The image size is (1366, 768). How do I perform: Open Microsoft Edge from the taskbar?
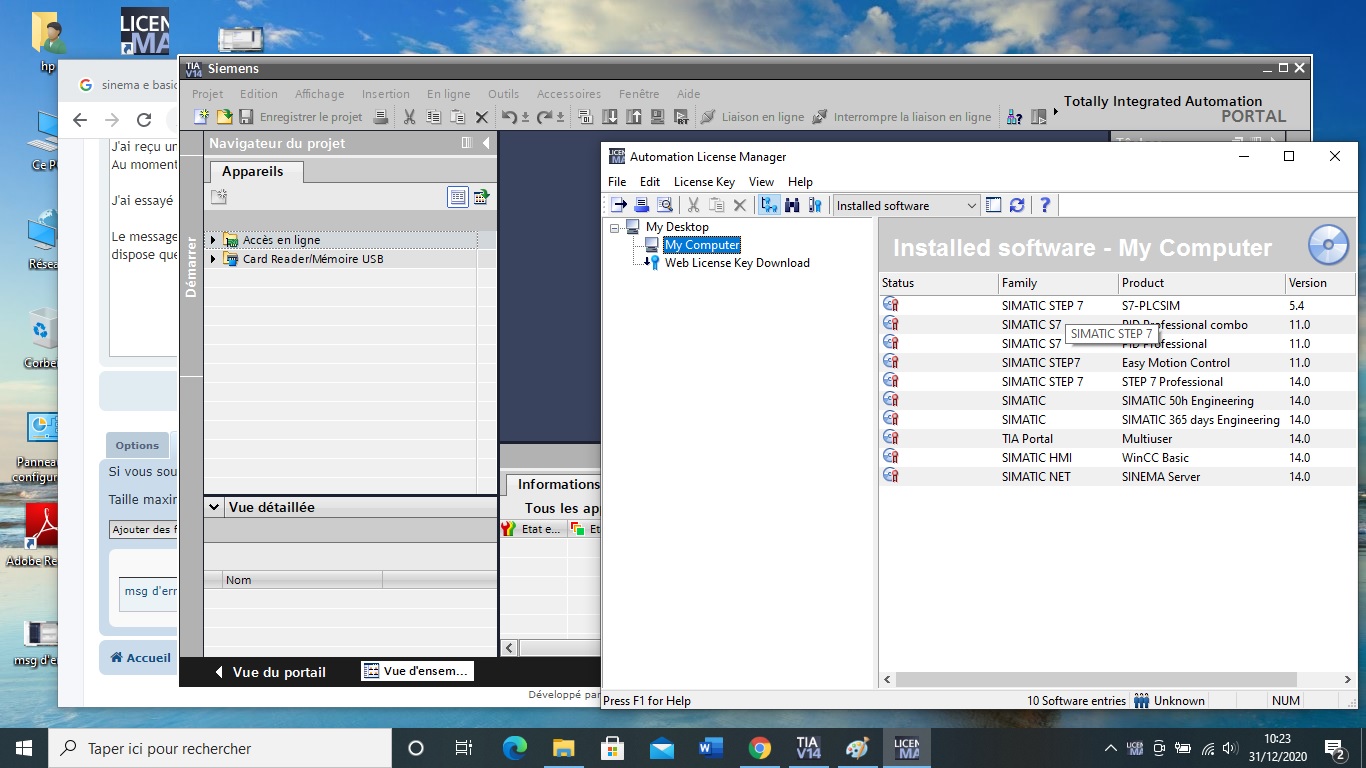pyautogui.click(x=514, y=748)
